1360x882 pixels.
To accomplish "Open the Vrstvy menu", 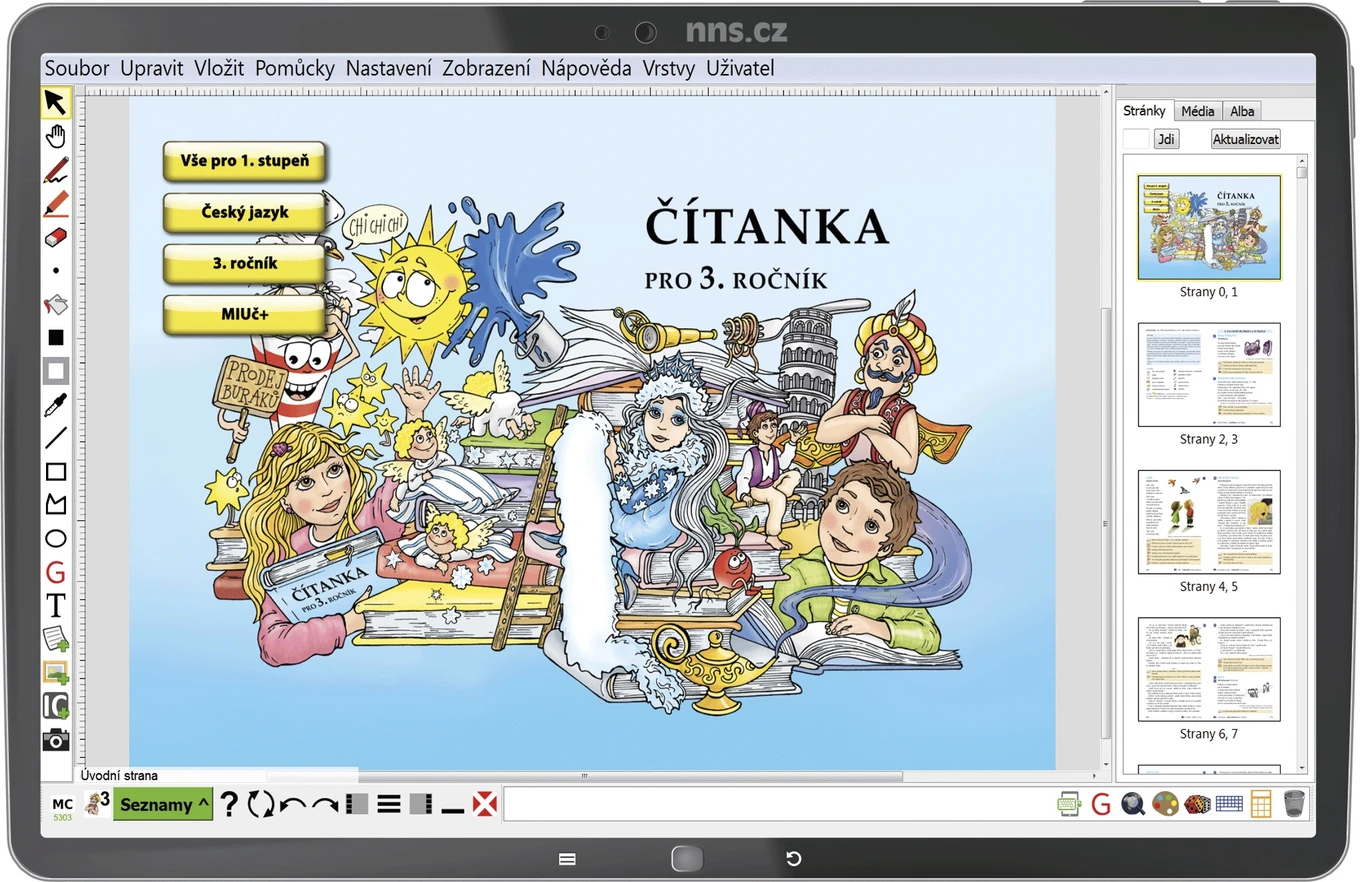I will pos(669,68).
